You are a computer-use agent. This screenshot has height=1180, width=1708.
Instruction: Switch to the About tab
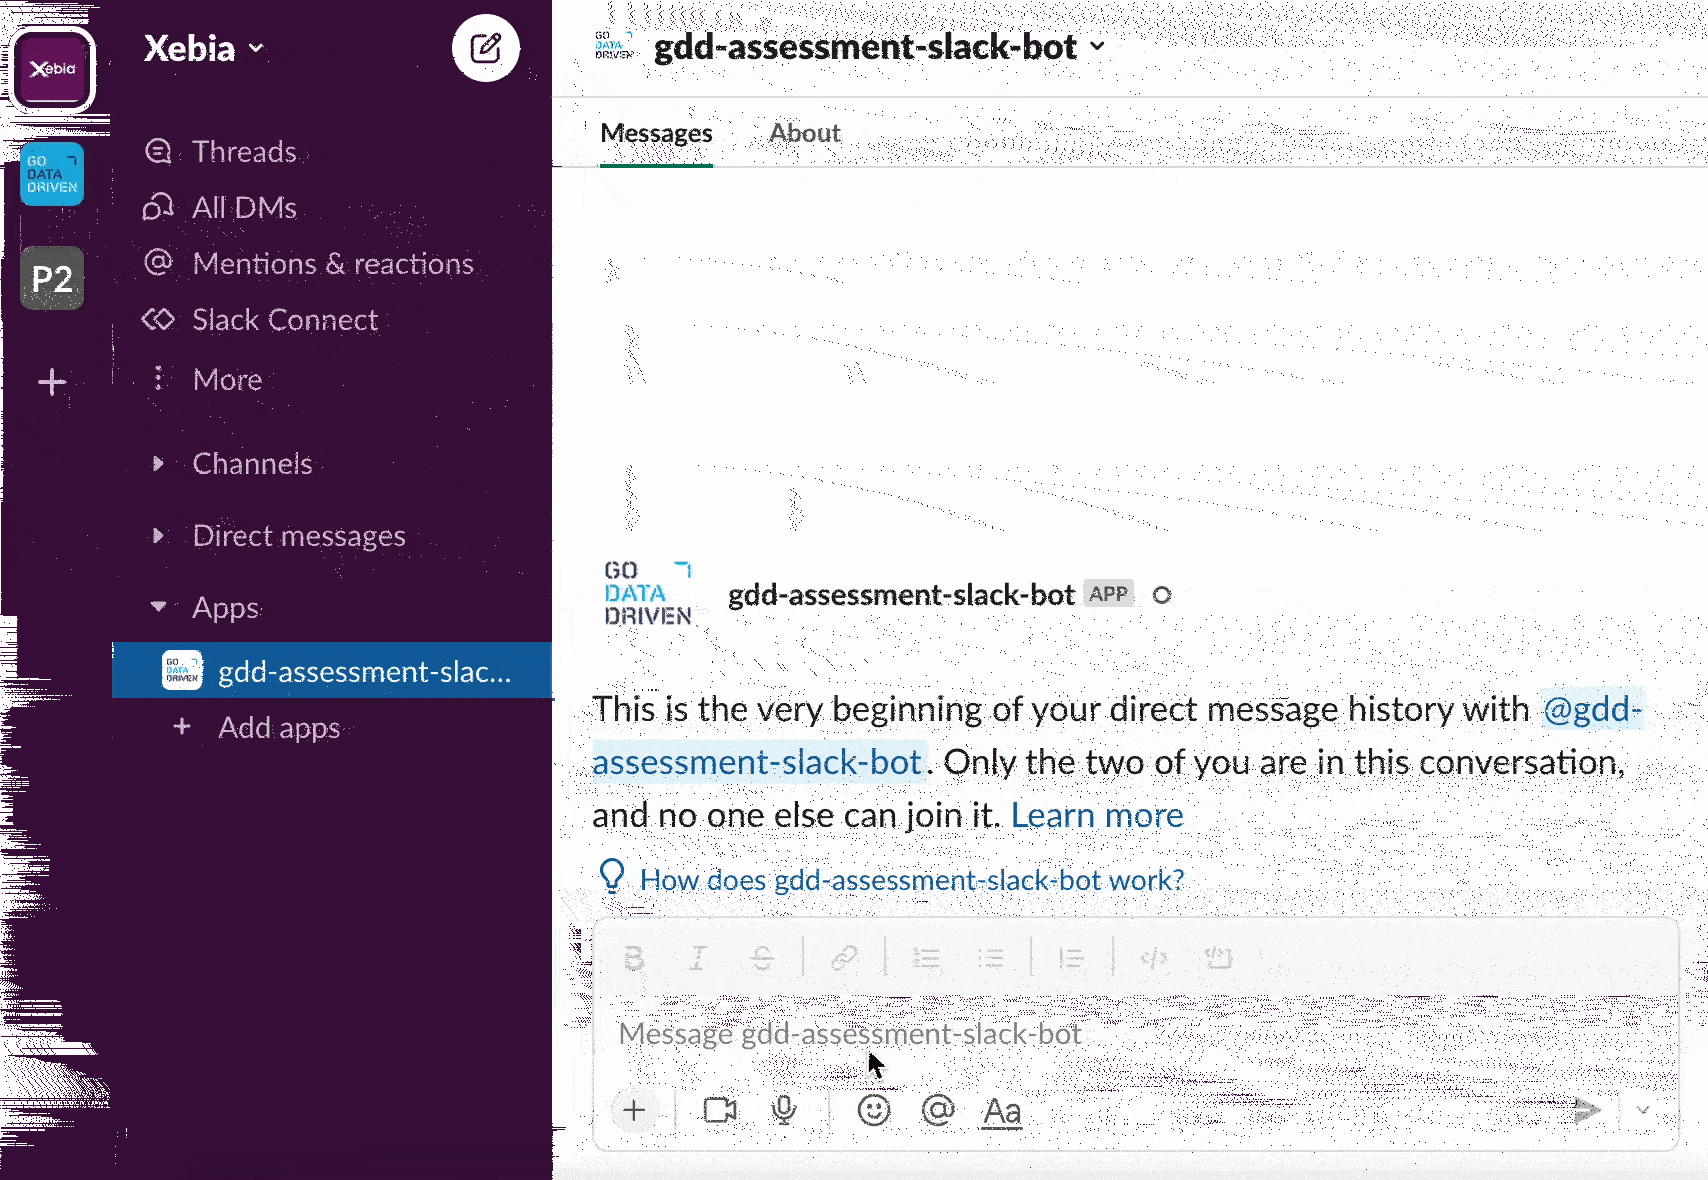804,133
